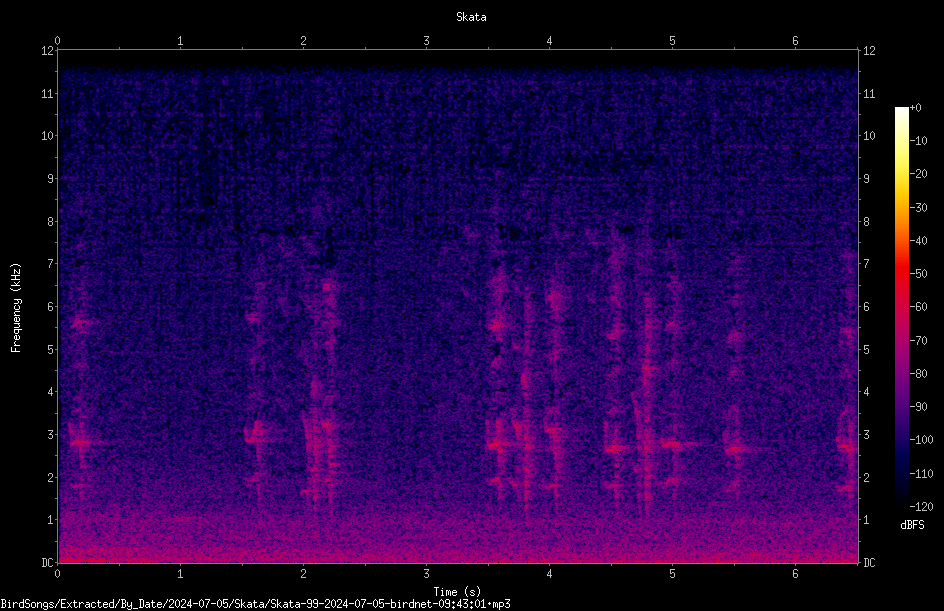944x611 pixels.
Task: Click "10" on the left frequency axis
Action: pos(47,136)
